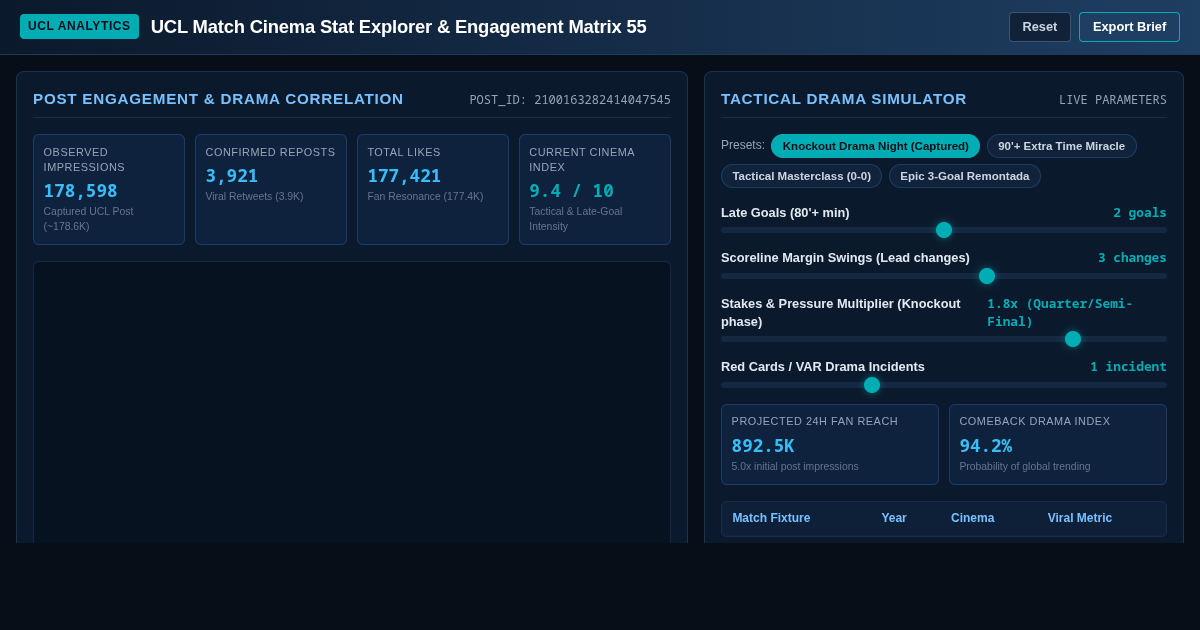Select the Confirmed Reposts value 3,921
Screen dimensions: 1200x630
(232, 176)
